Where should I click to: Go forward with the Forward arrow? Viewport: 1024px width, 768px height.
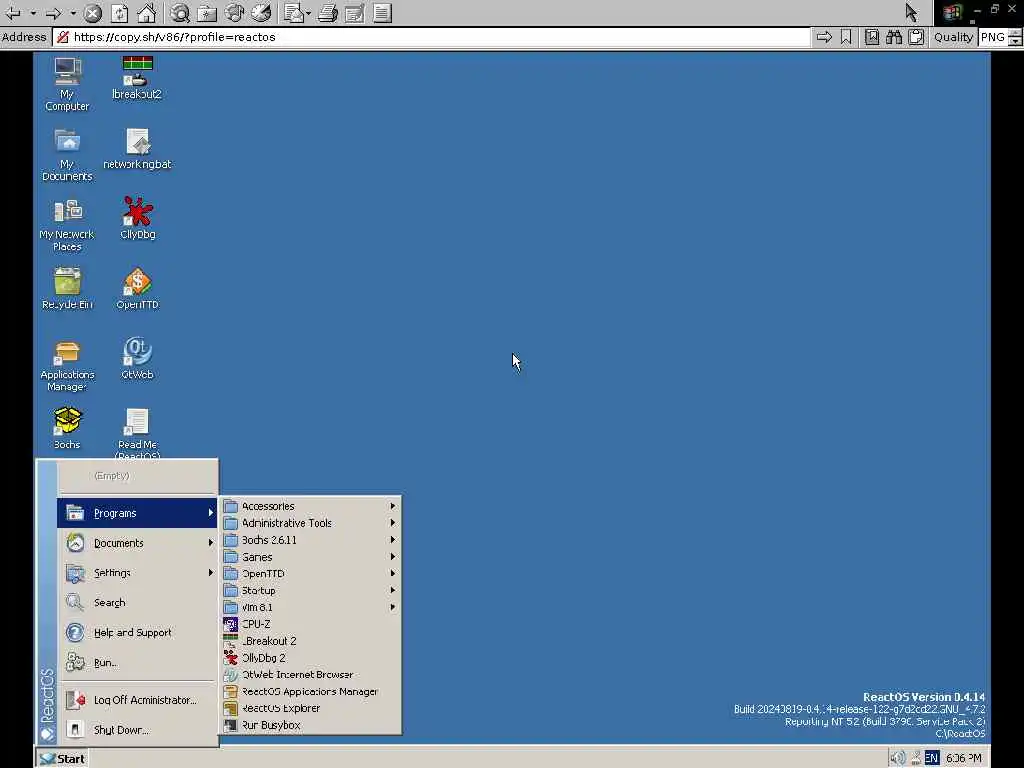[x=54, y=12]
